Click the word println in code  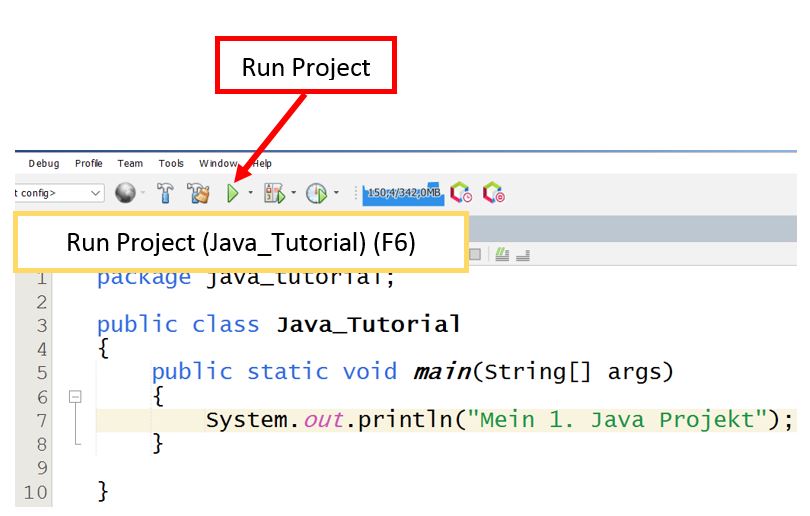406,419
